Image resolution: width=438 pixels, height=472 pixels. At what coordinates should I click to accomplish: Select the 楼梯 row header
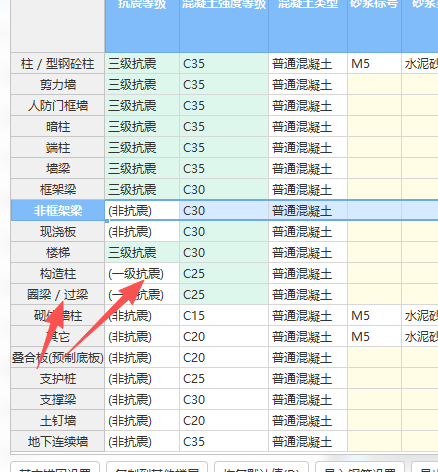point(58,252)
